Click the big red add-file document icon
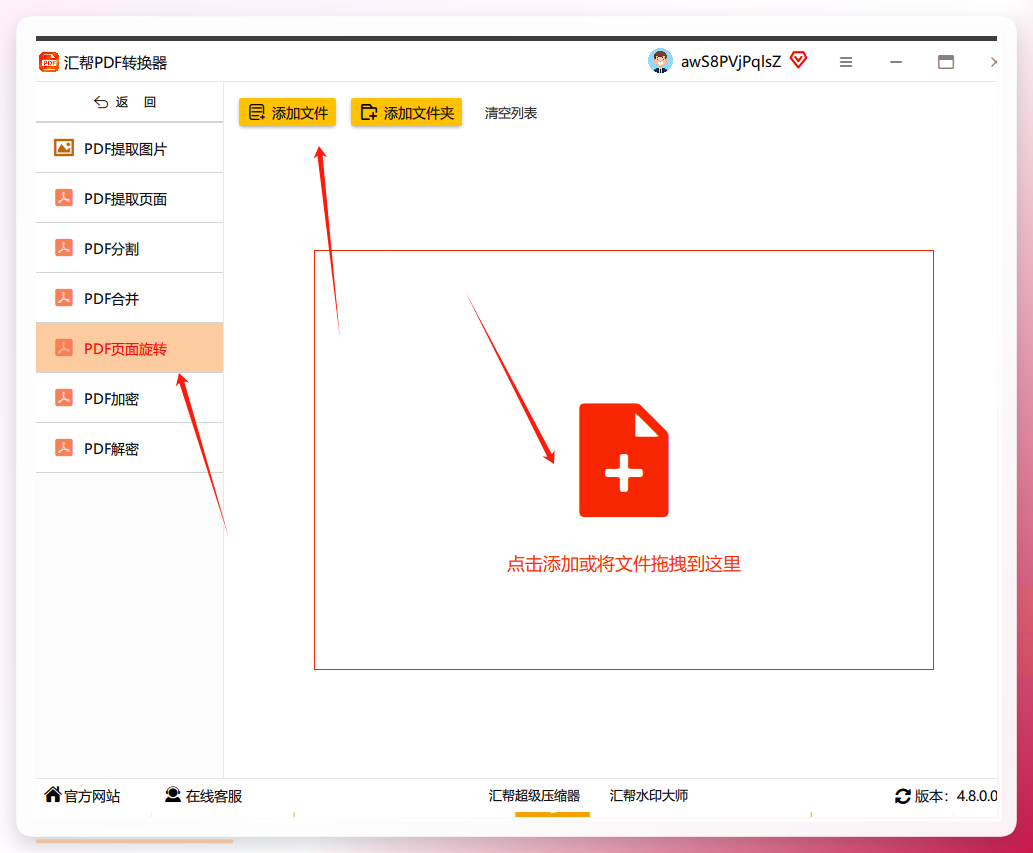 624,460
